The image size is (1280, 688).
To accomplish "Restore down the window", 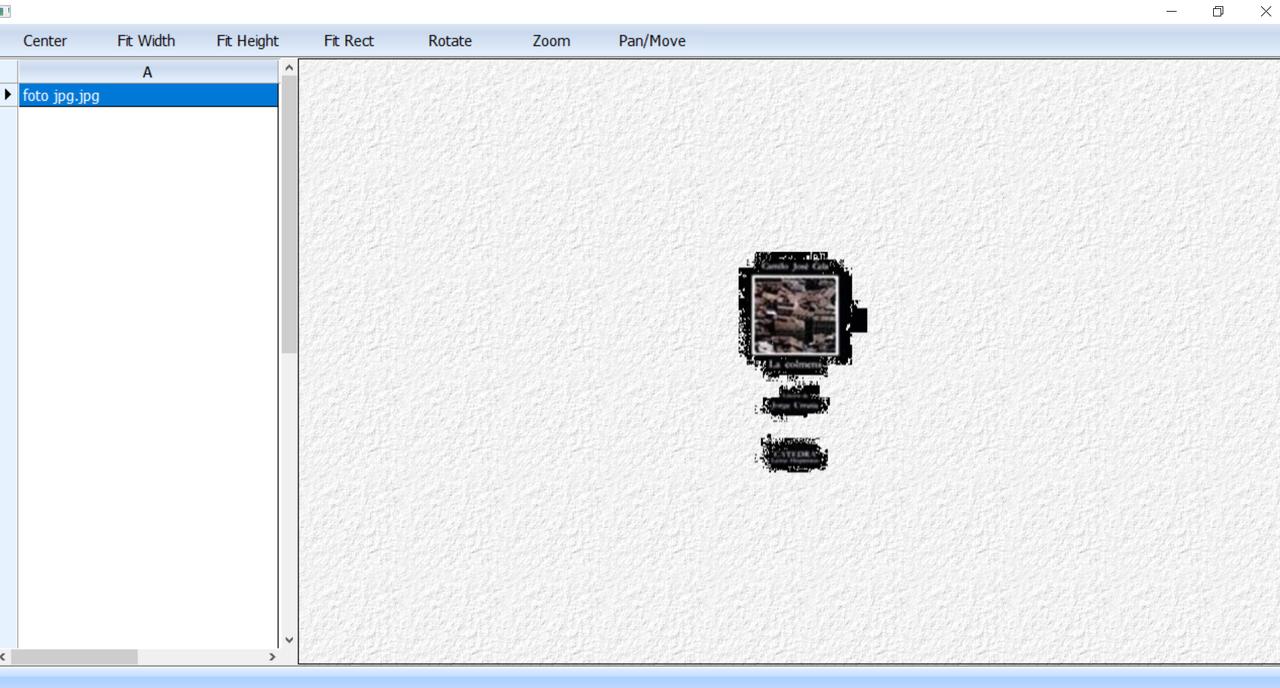I will coord(1218,11).
